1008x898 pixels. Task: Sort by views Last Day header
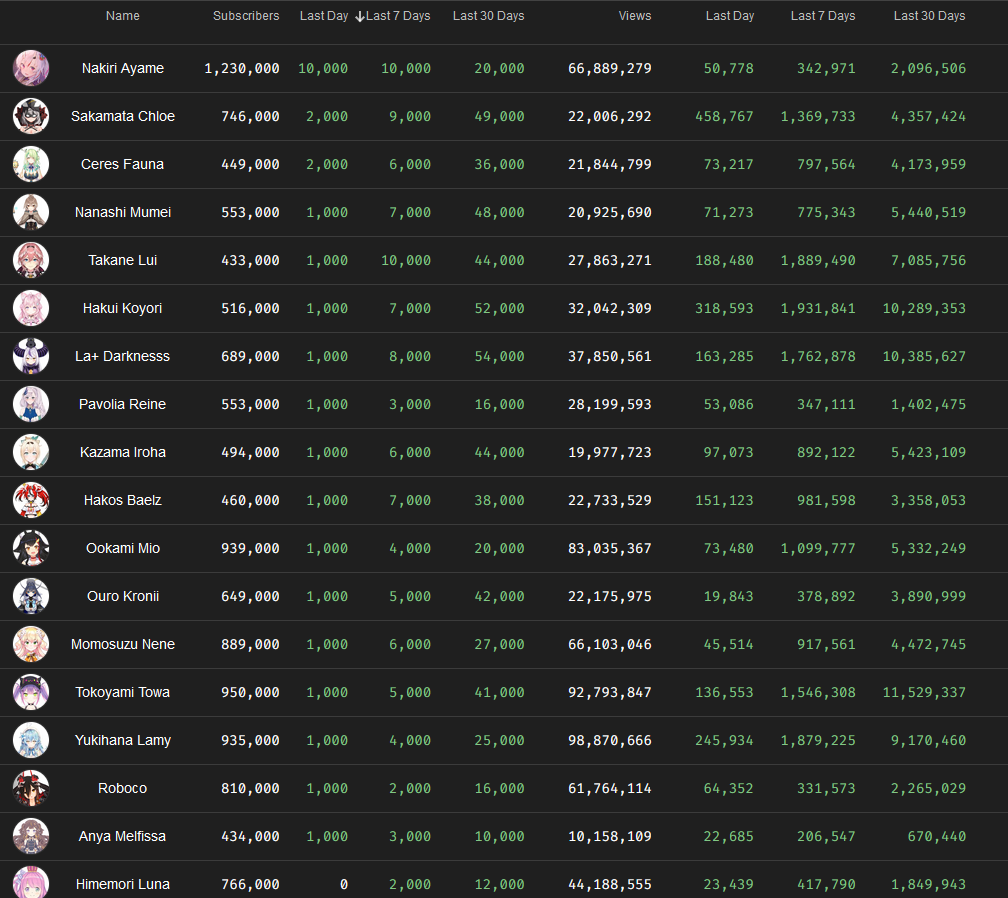point(730,15)
